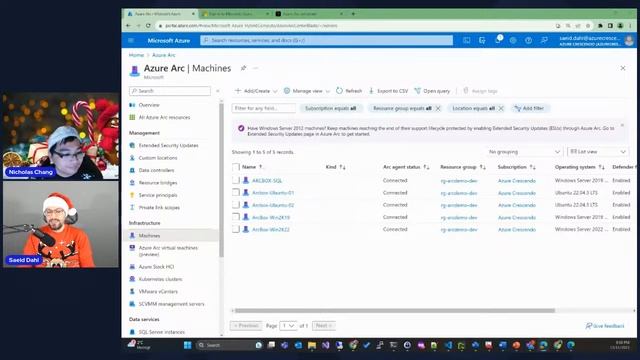Check the ARCBOX-SQL row checkbox
Viewport: 640px width, 360px height.
pyautogui.click(x=236, y=180)
